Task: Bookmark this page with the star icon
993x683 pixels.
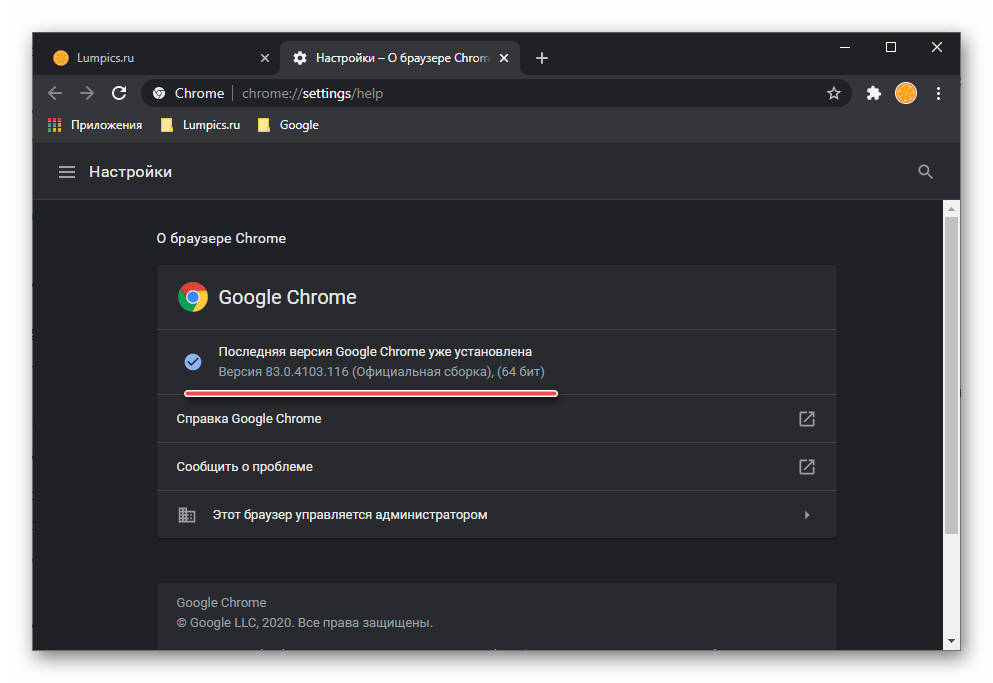Action: 833,93
